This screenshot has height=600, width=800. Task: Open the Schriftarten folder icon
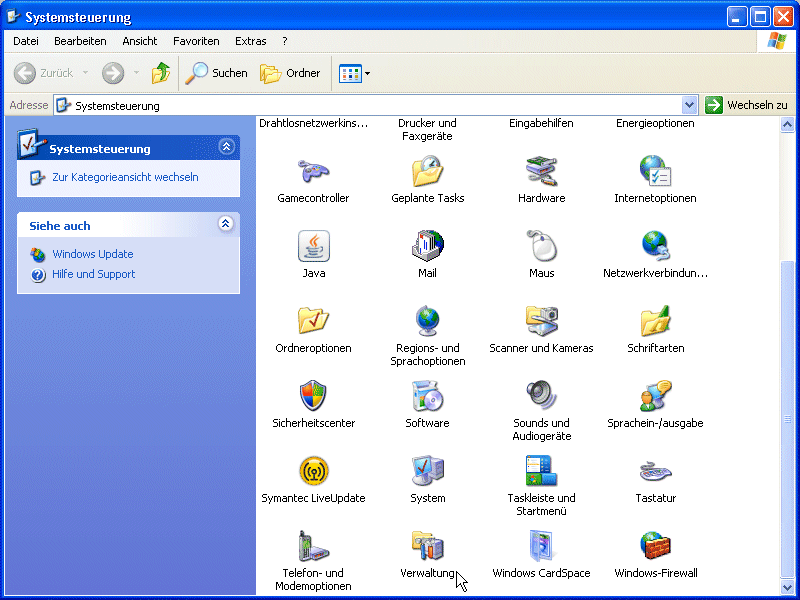[x=656, y=321]
